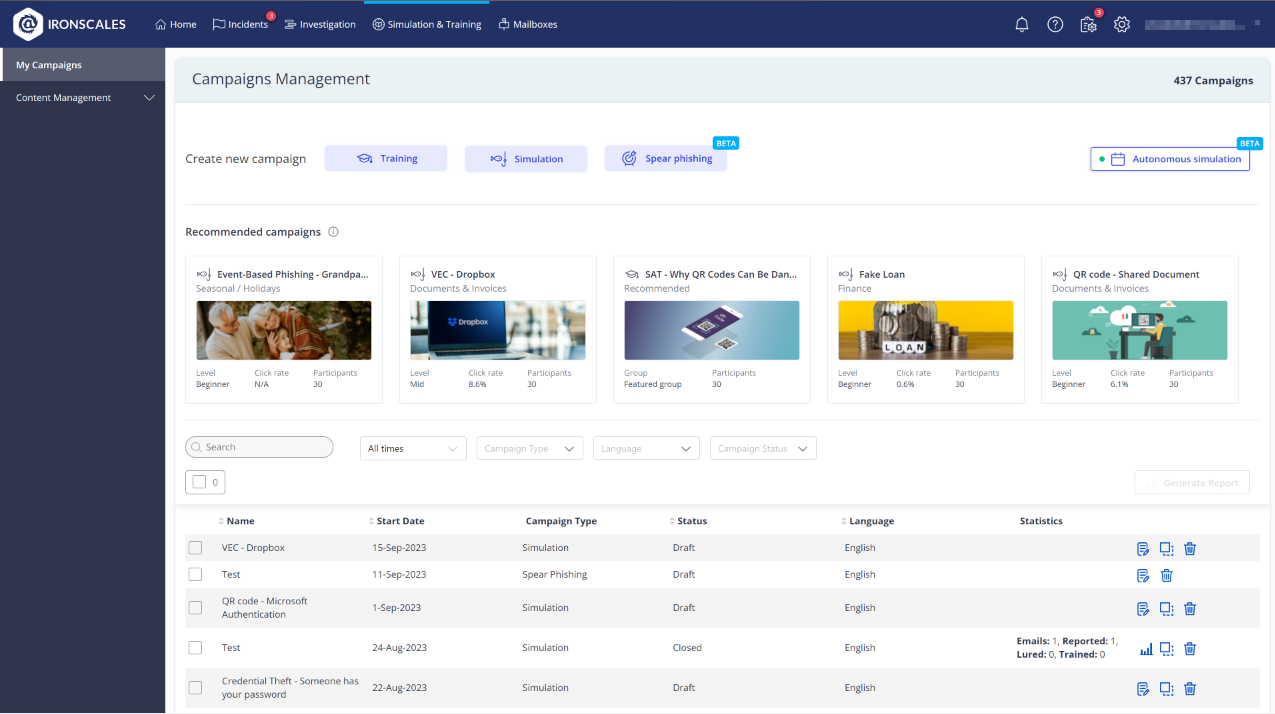Image resolution: width=1275 pixels, height=714 pixels.
Task: Click the campaign Search field
Action: (260, 447)
